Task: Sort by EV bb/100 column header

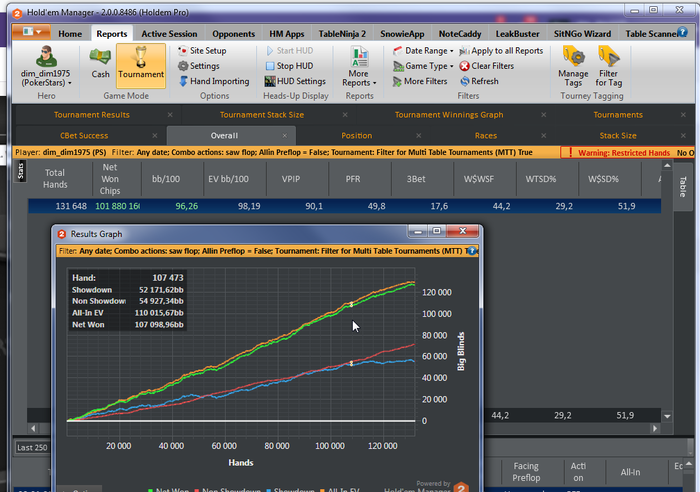Action: (x=228, y=179)
